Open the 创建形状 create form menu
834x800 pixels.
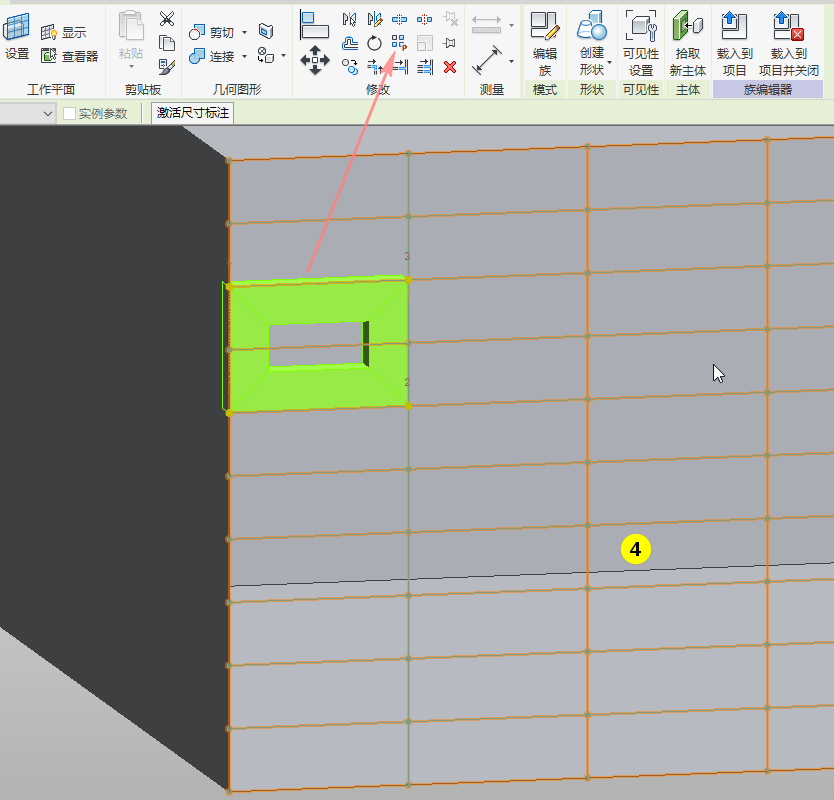pyautogui.click(x=592, y=44)
